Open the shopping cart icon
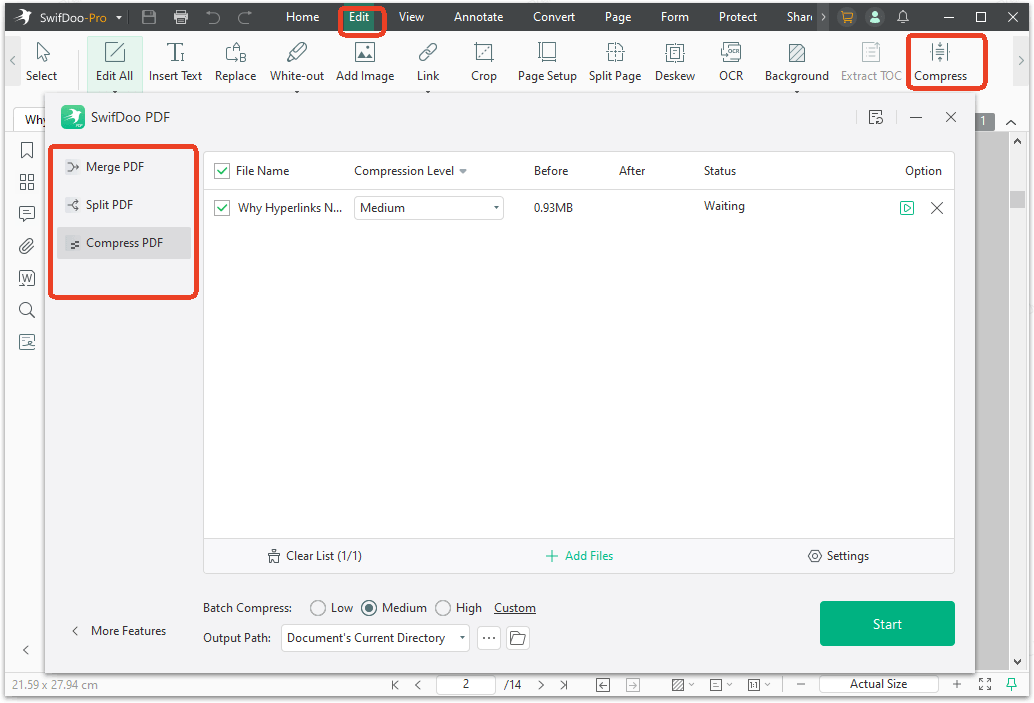This screenshot has width=1034, height=703. [x=847, y=17]
